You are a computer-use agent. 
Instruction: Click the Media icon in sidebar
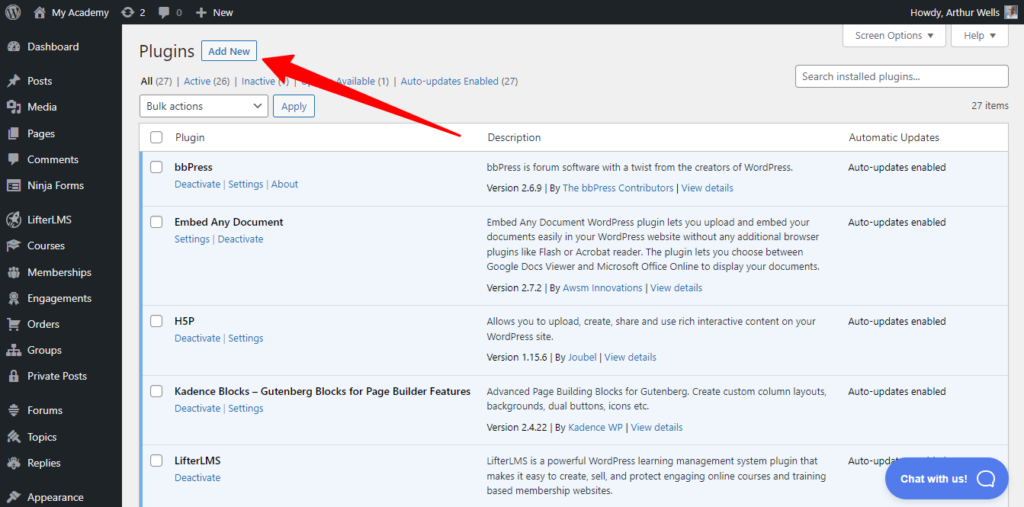coord(14,107)
